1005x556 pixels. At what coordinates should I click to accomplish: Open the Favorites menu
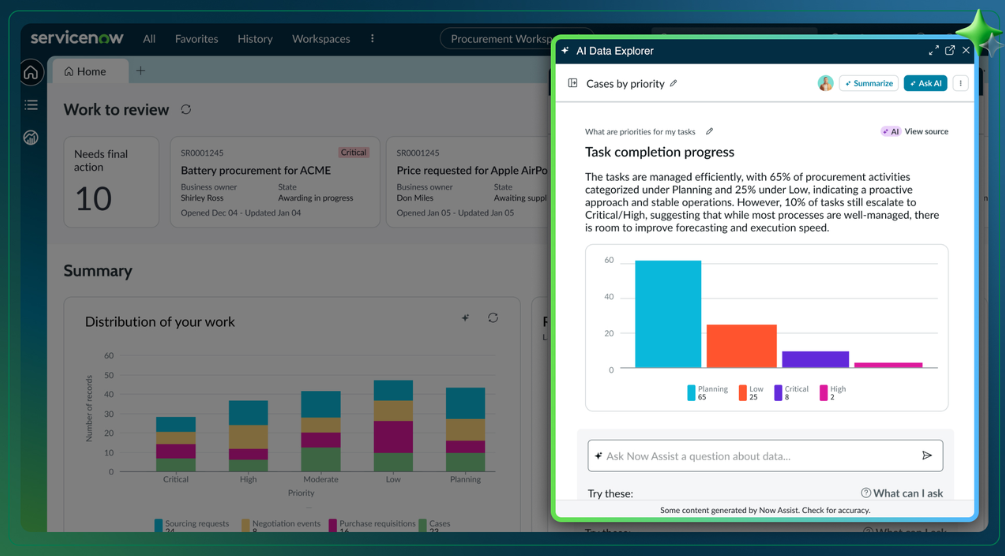pyautogui.click(x=196, y=39)
